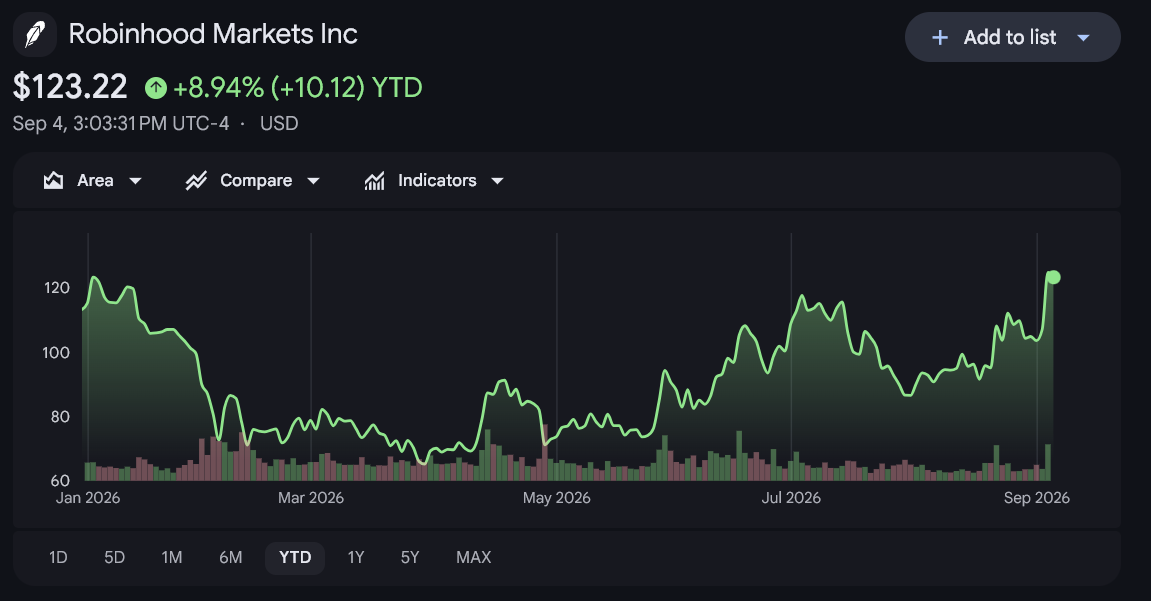Click the $123.22 price text
Screen dimensions: 1151x601
(x=70, y=87)
